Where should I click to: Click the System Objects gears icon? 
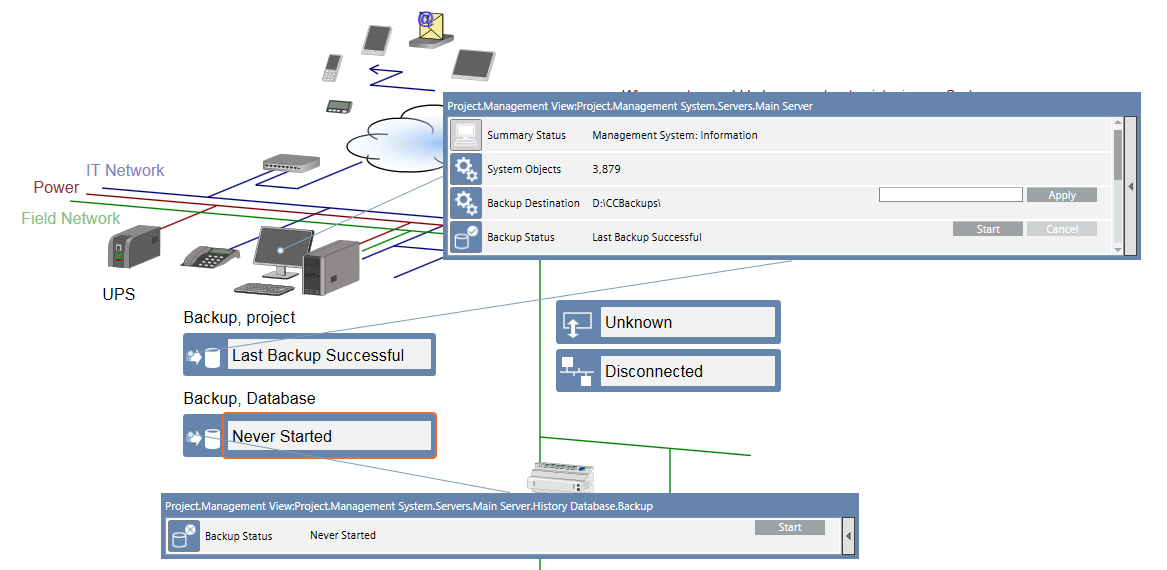(x=465, y=169)
